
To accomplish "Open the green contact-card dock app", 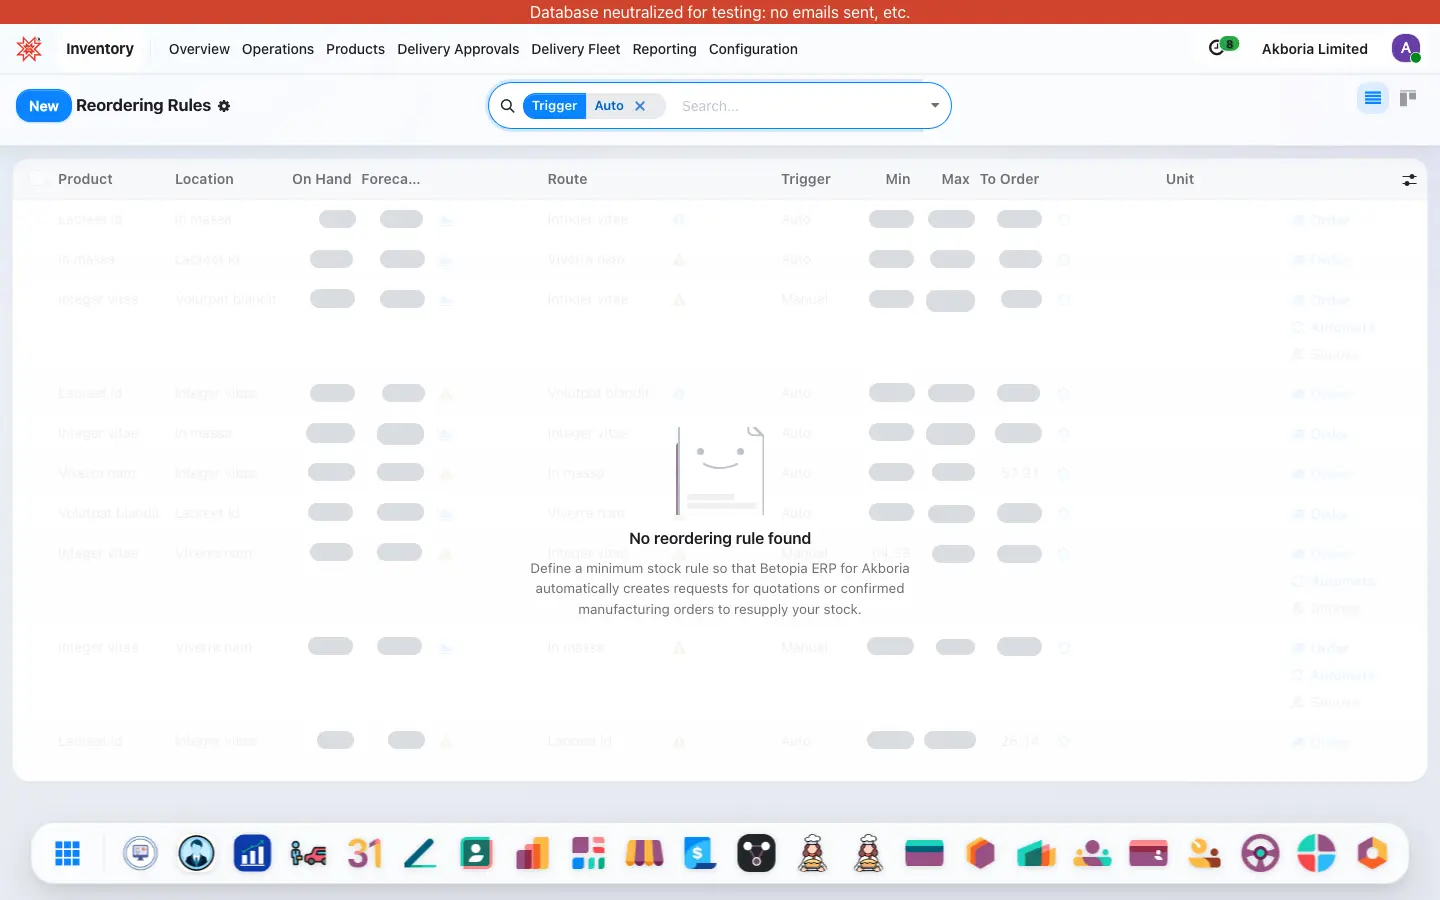I will point(477,853).
